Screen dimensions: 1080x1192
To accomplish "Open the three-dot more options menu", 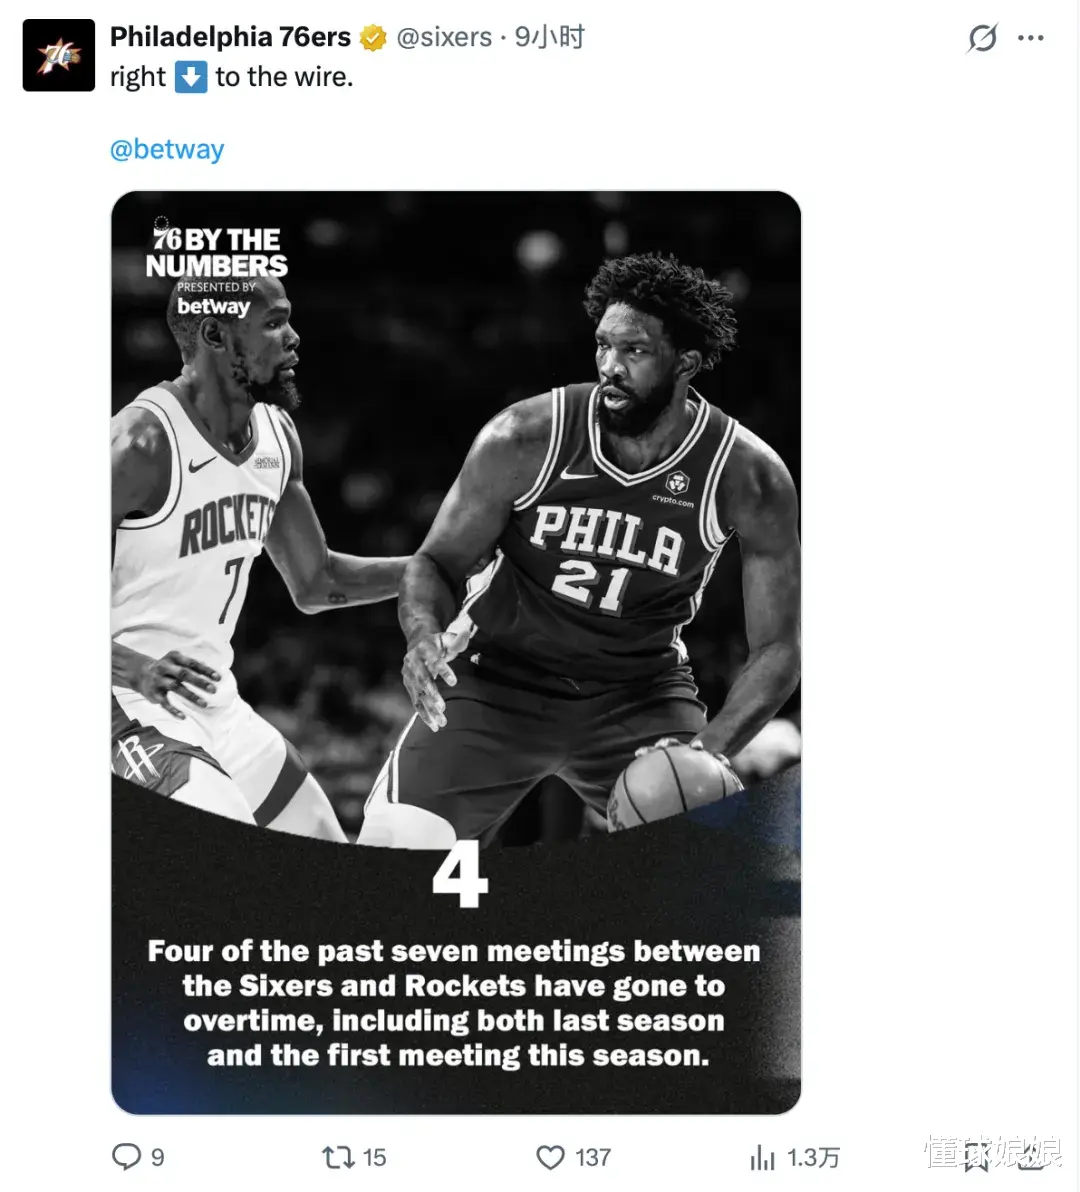I will [x=1031, y=38].
